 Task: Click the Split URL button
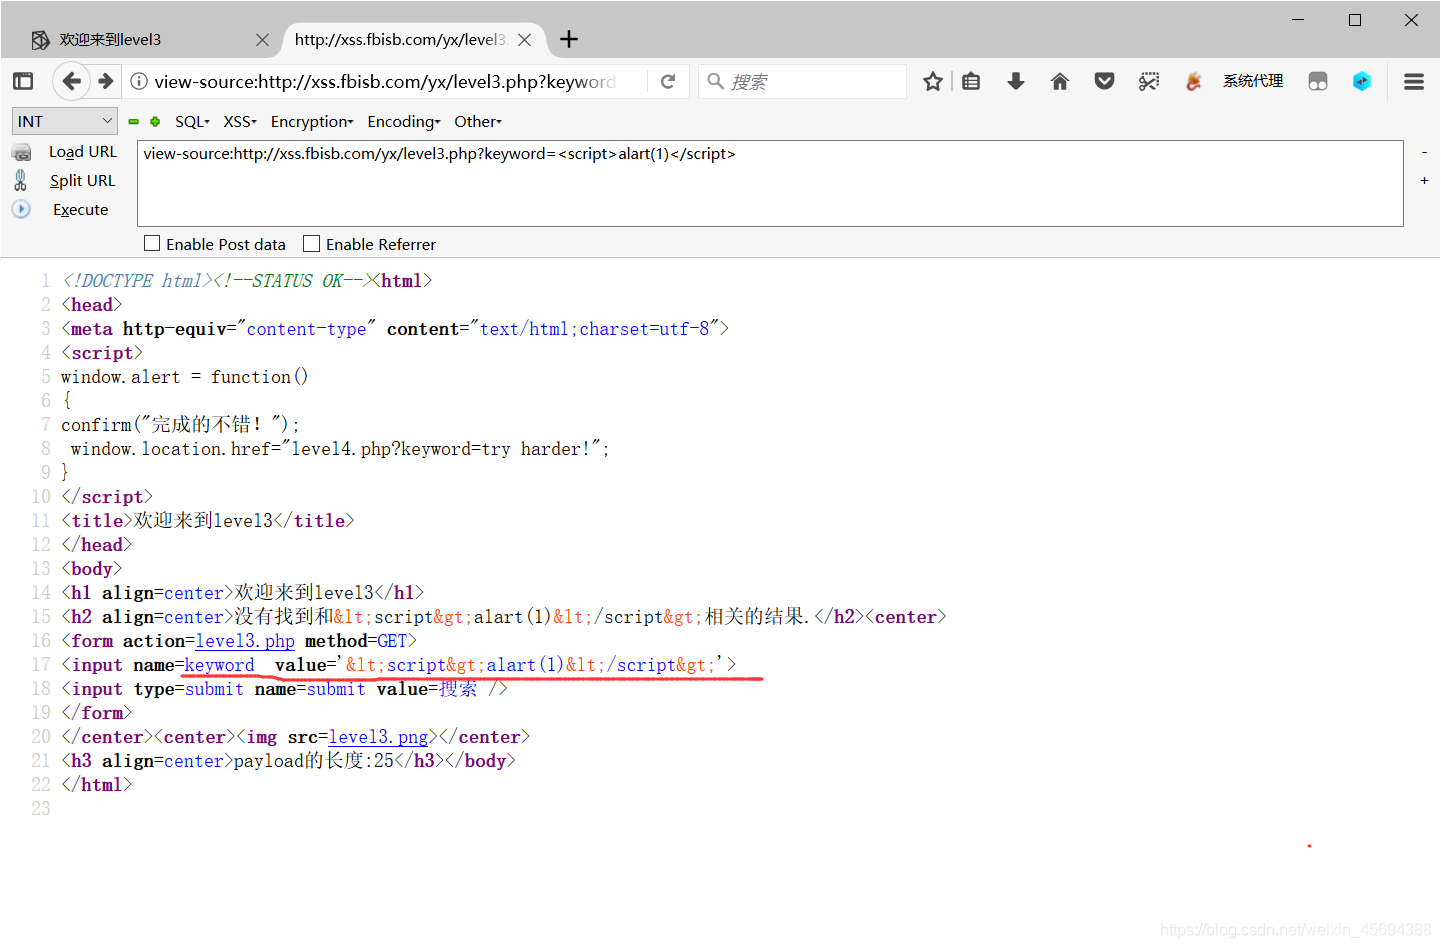(x=82, y=180)
